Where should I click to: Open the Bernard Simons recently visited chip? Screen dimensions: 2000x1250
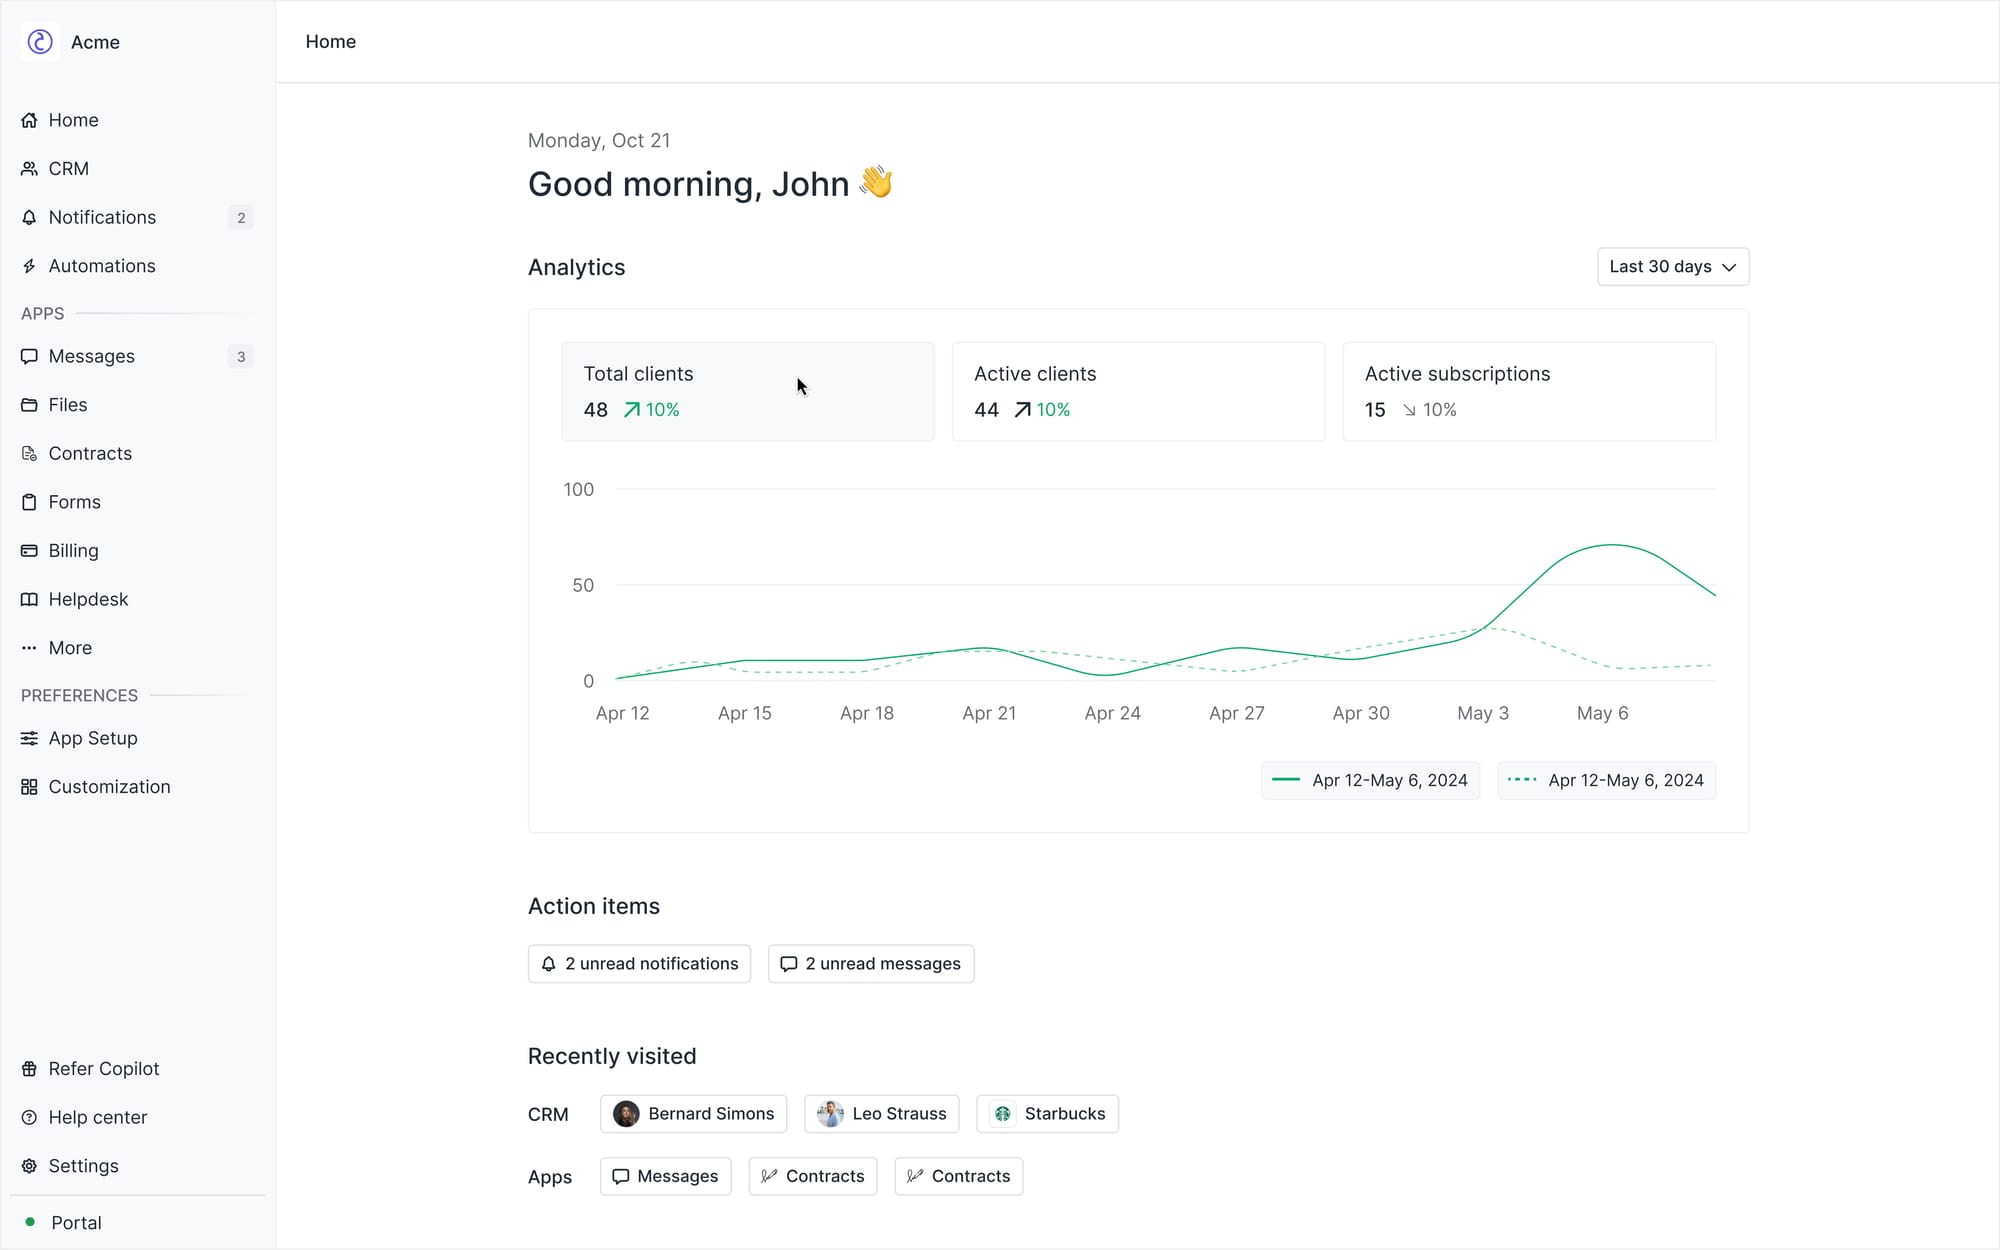coord(693,1114)
